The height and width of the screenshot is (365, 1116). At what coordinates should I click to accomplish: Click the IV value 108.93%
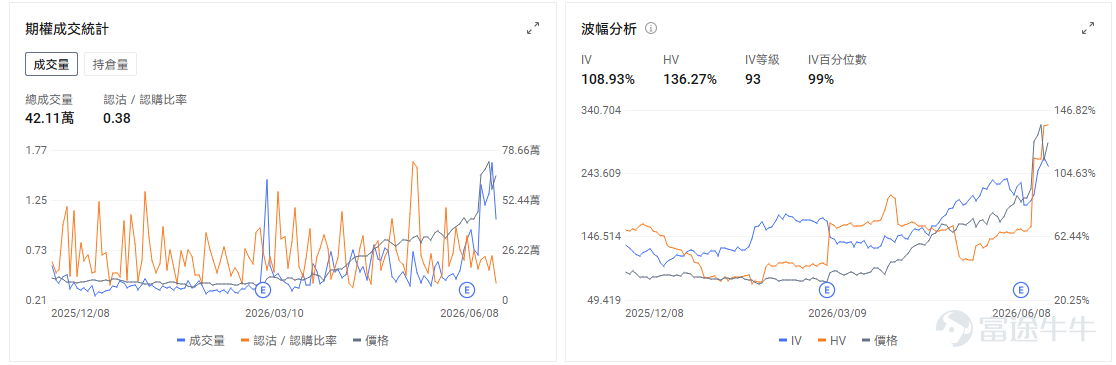pos(608,79)
